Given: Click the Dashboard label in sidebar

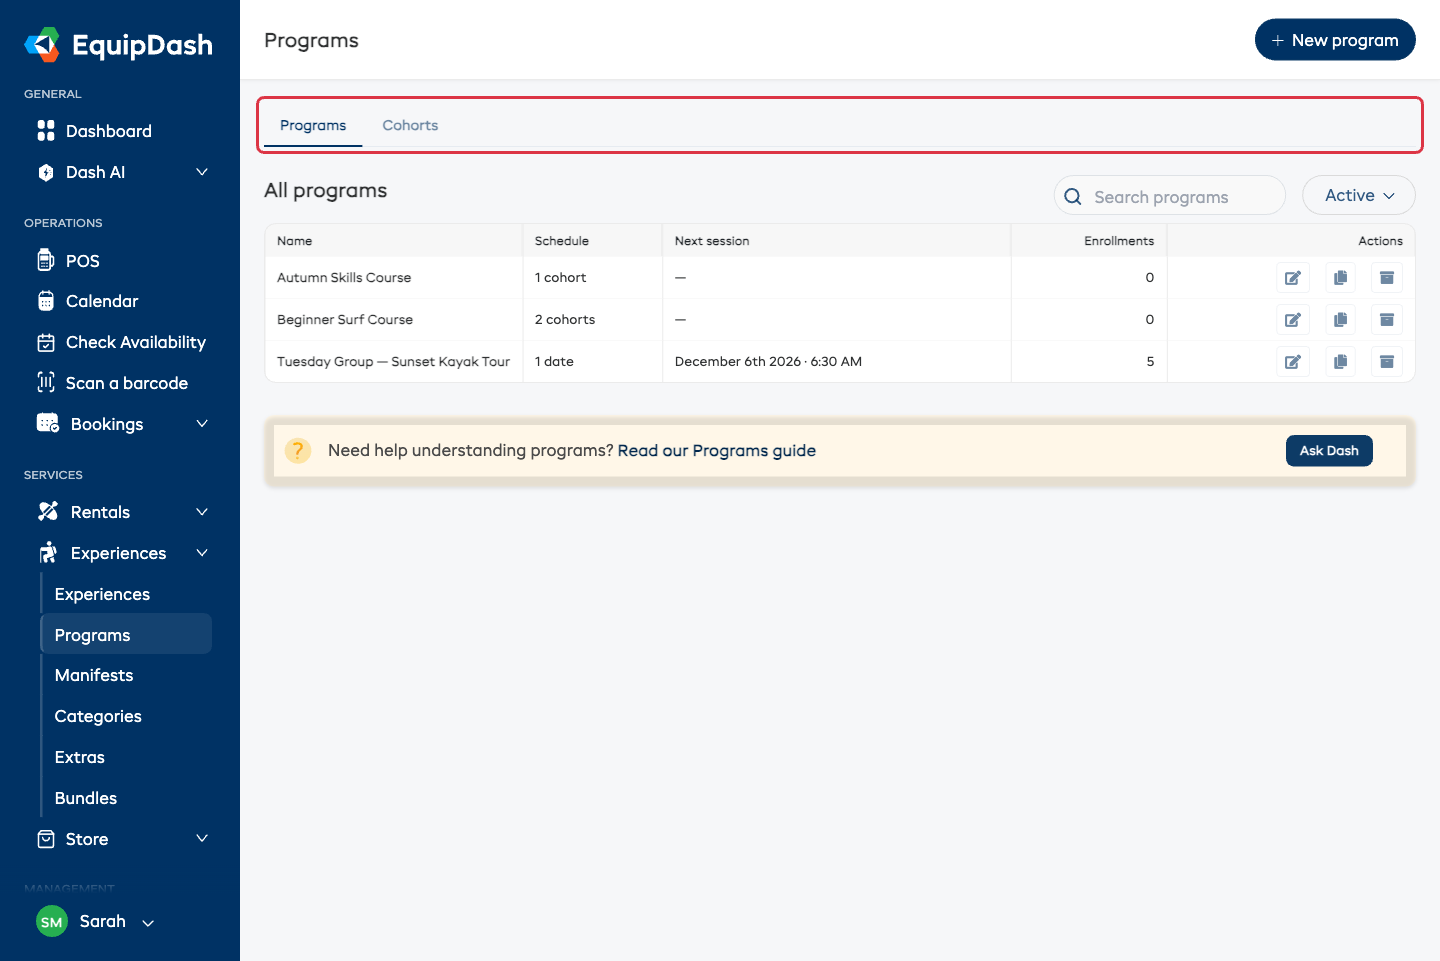Looking at the screenshot, I should [x=109, y=131].
